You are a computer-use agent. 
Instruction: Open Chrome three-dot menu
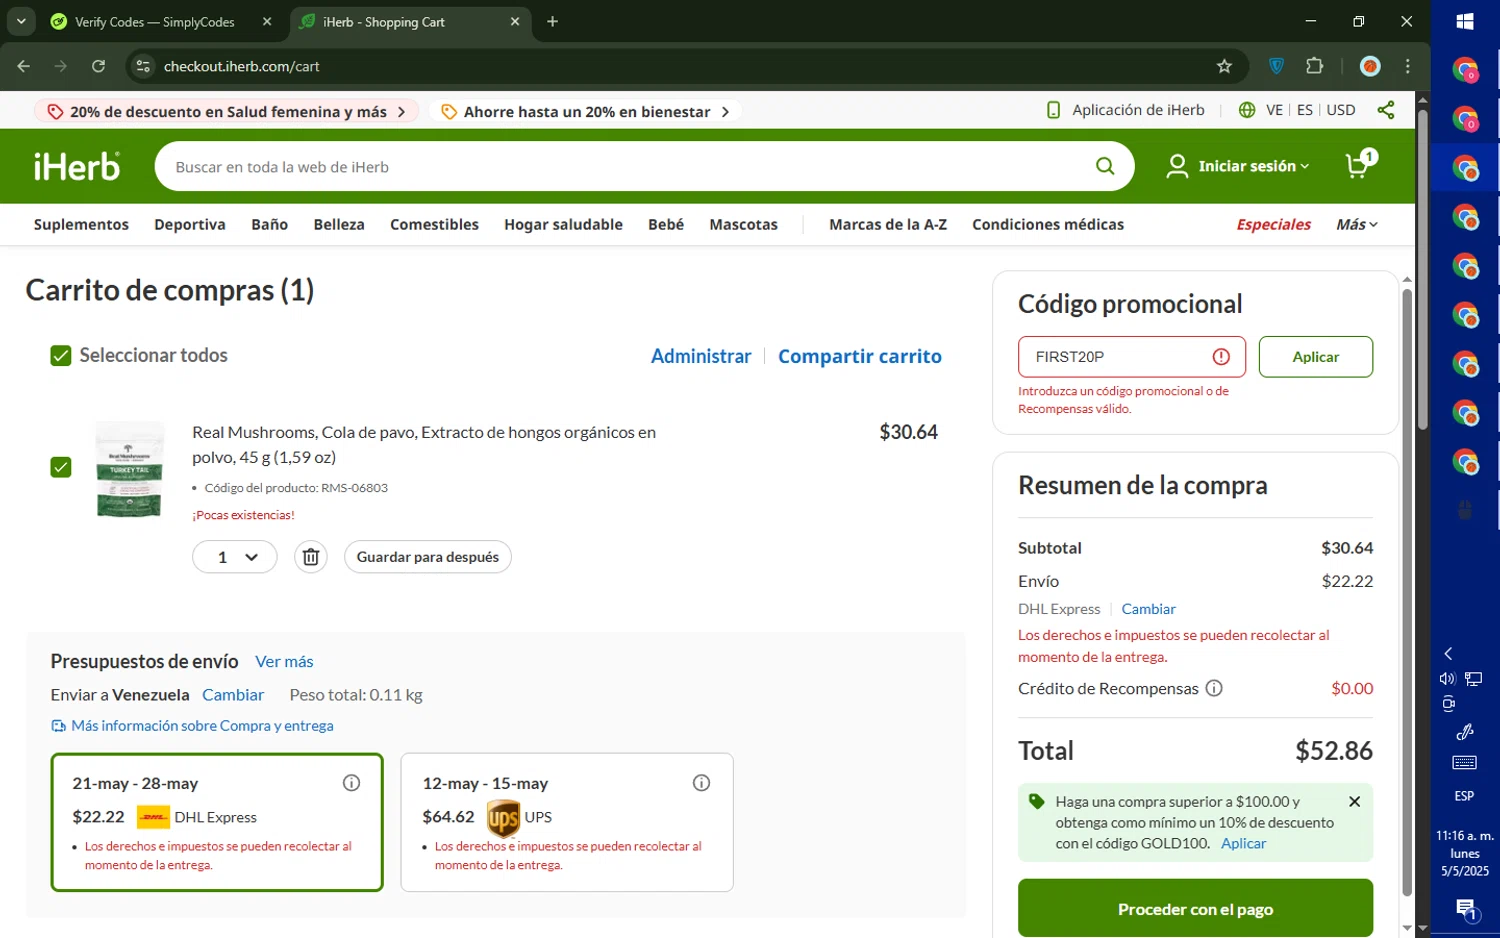pos(1408,66)
